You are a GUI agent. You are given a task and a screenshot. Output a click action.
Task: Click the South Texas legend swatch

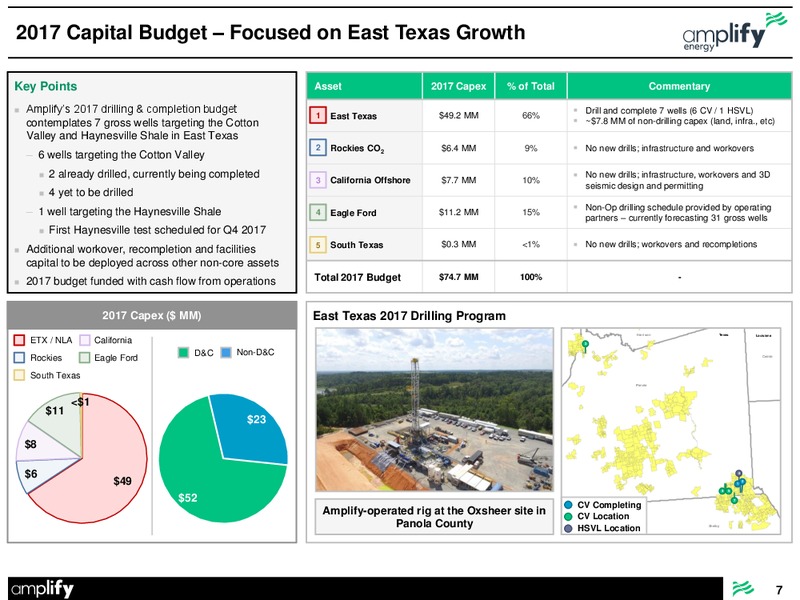(19, 375)
